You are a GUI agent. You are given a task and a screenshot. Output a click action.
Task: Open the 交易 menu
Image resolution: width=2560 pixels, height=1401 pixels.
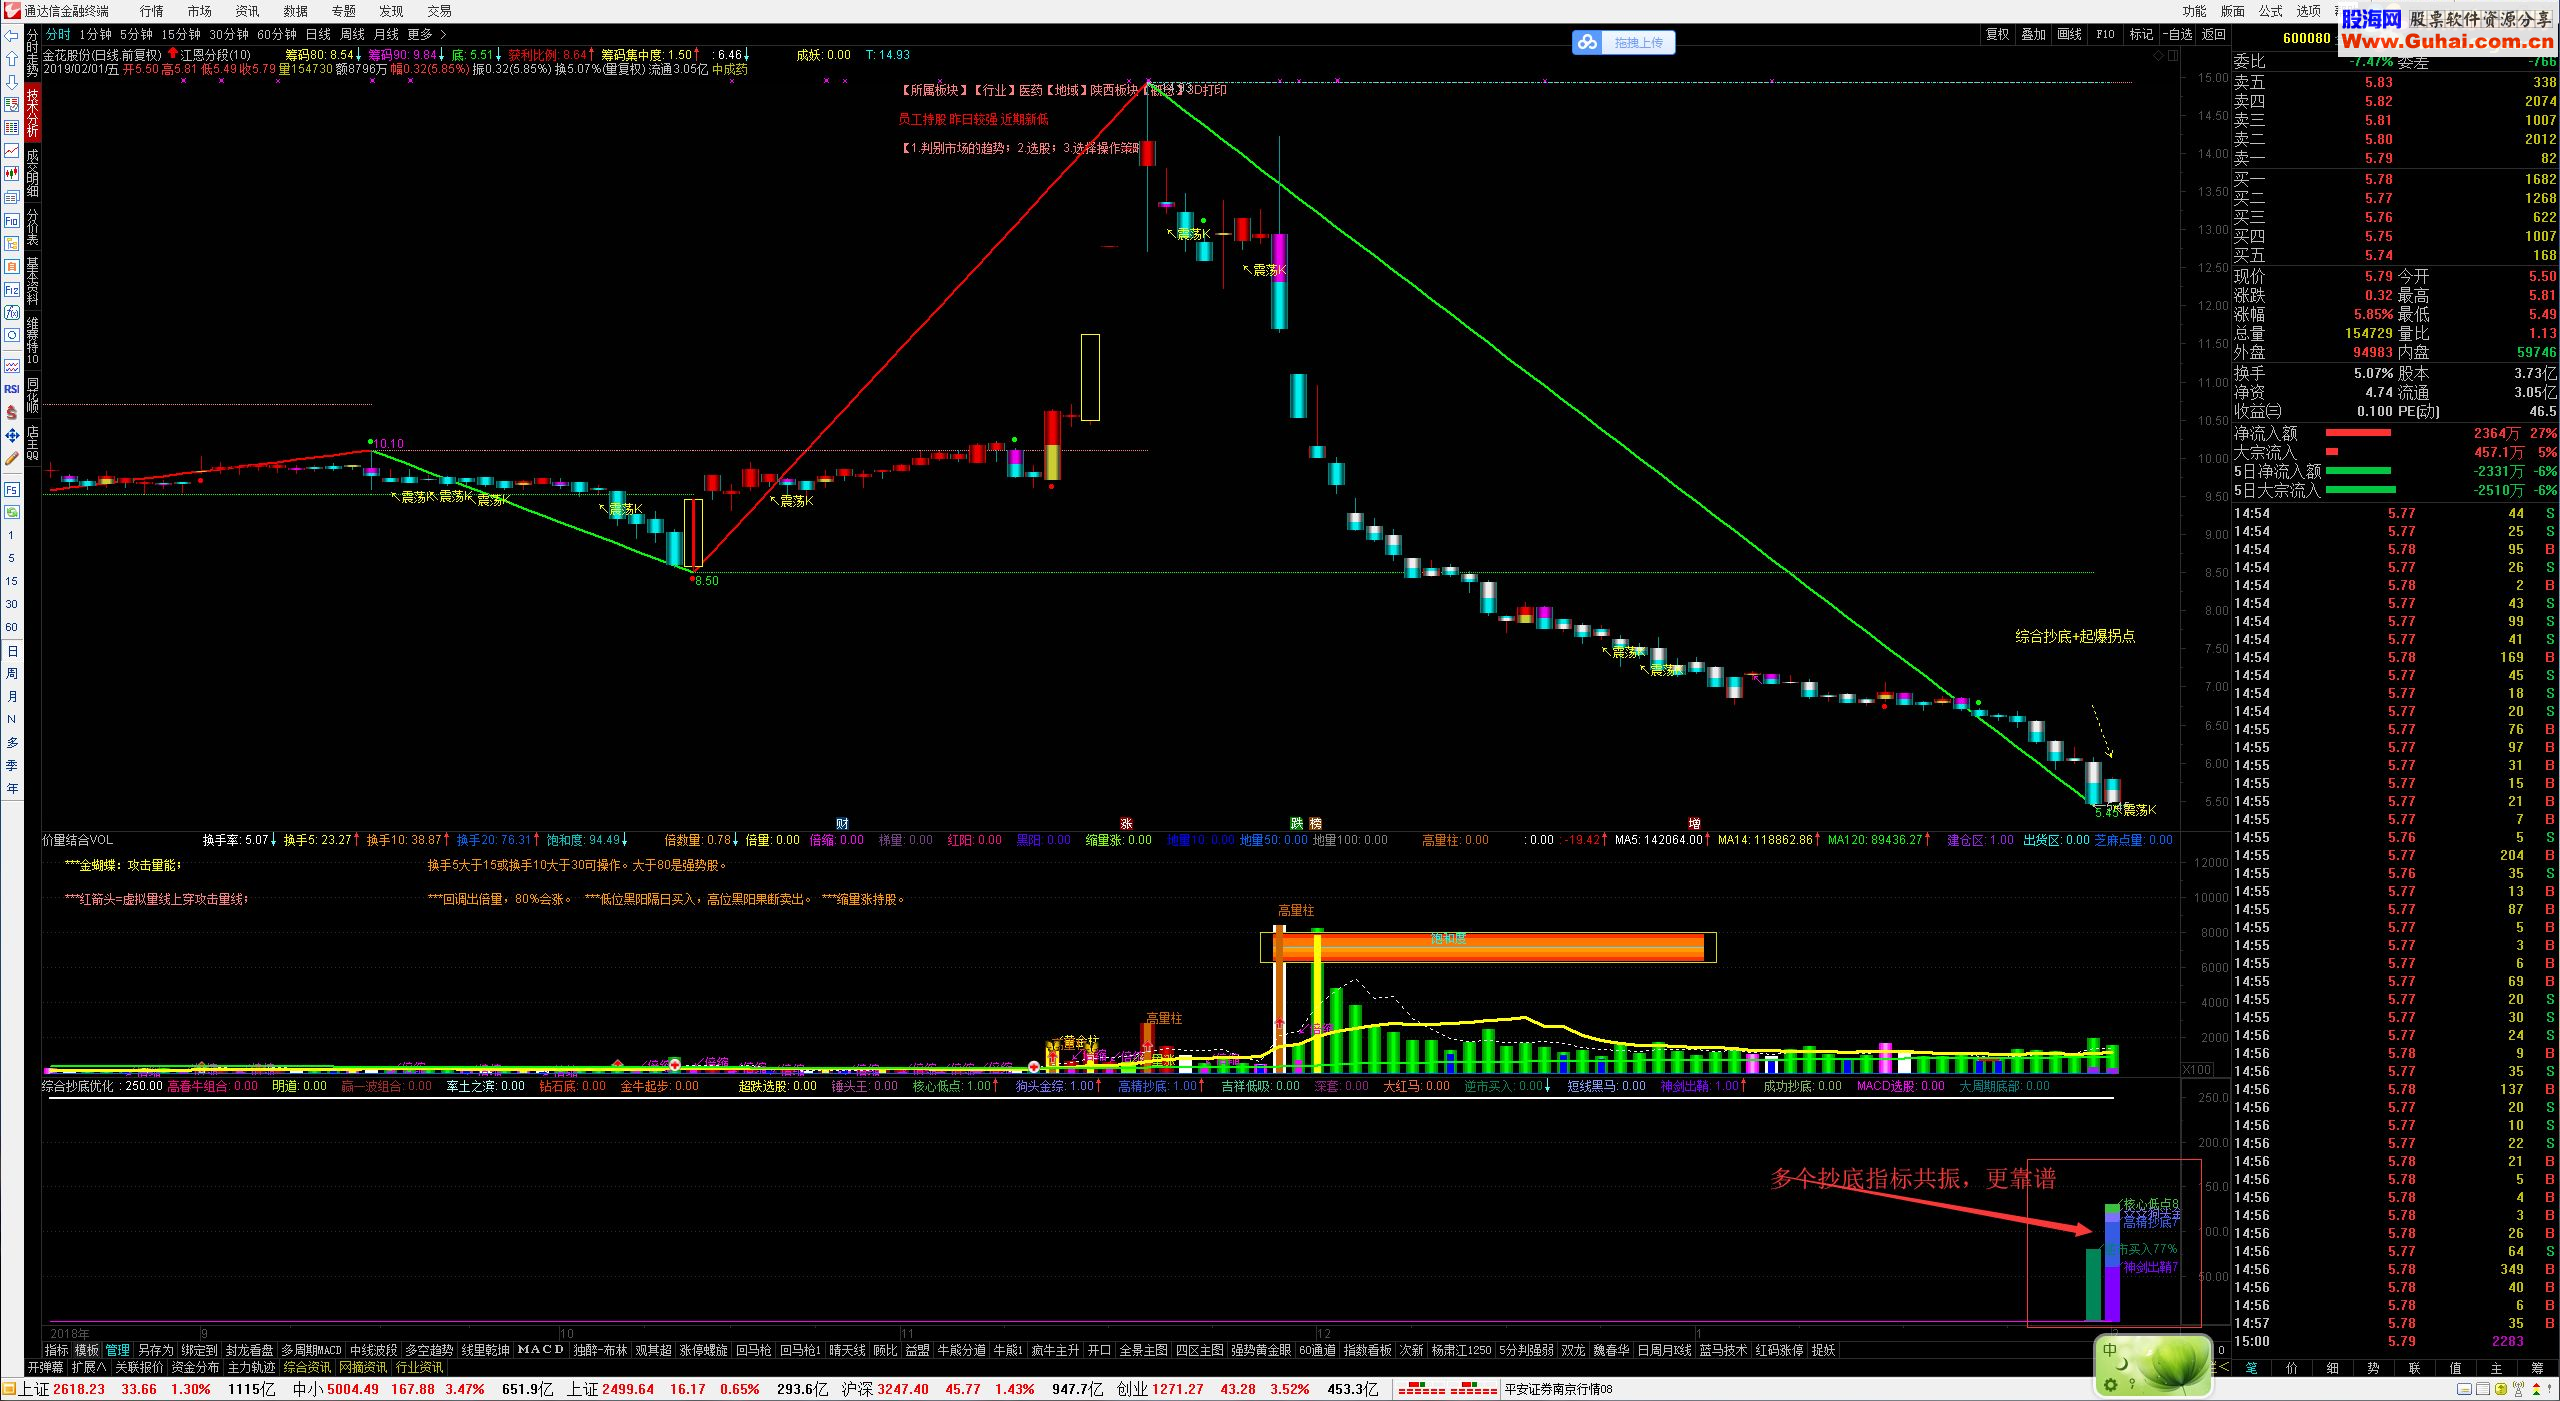pos(440,11)
